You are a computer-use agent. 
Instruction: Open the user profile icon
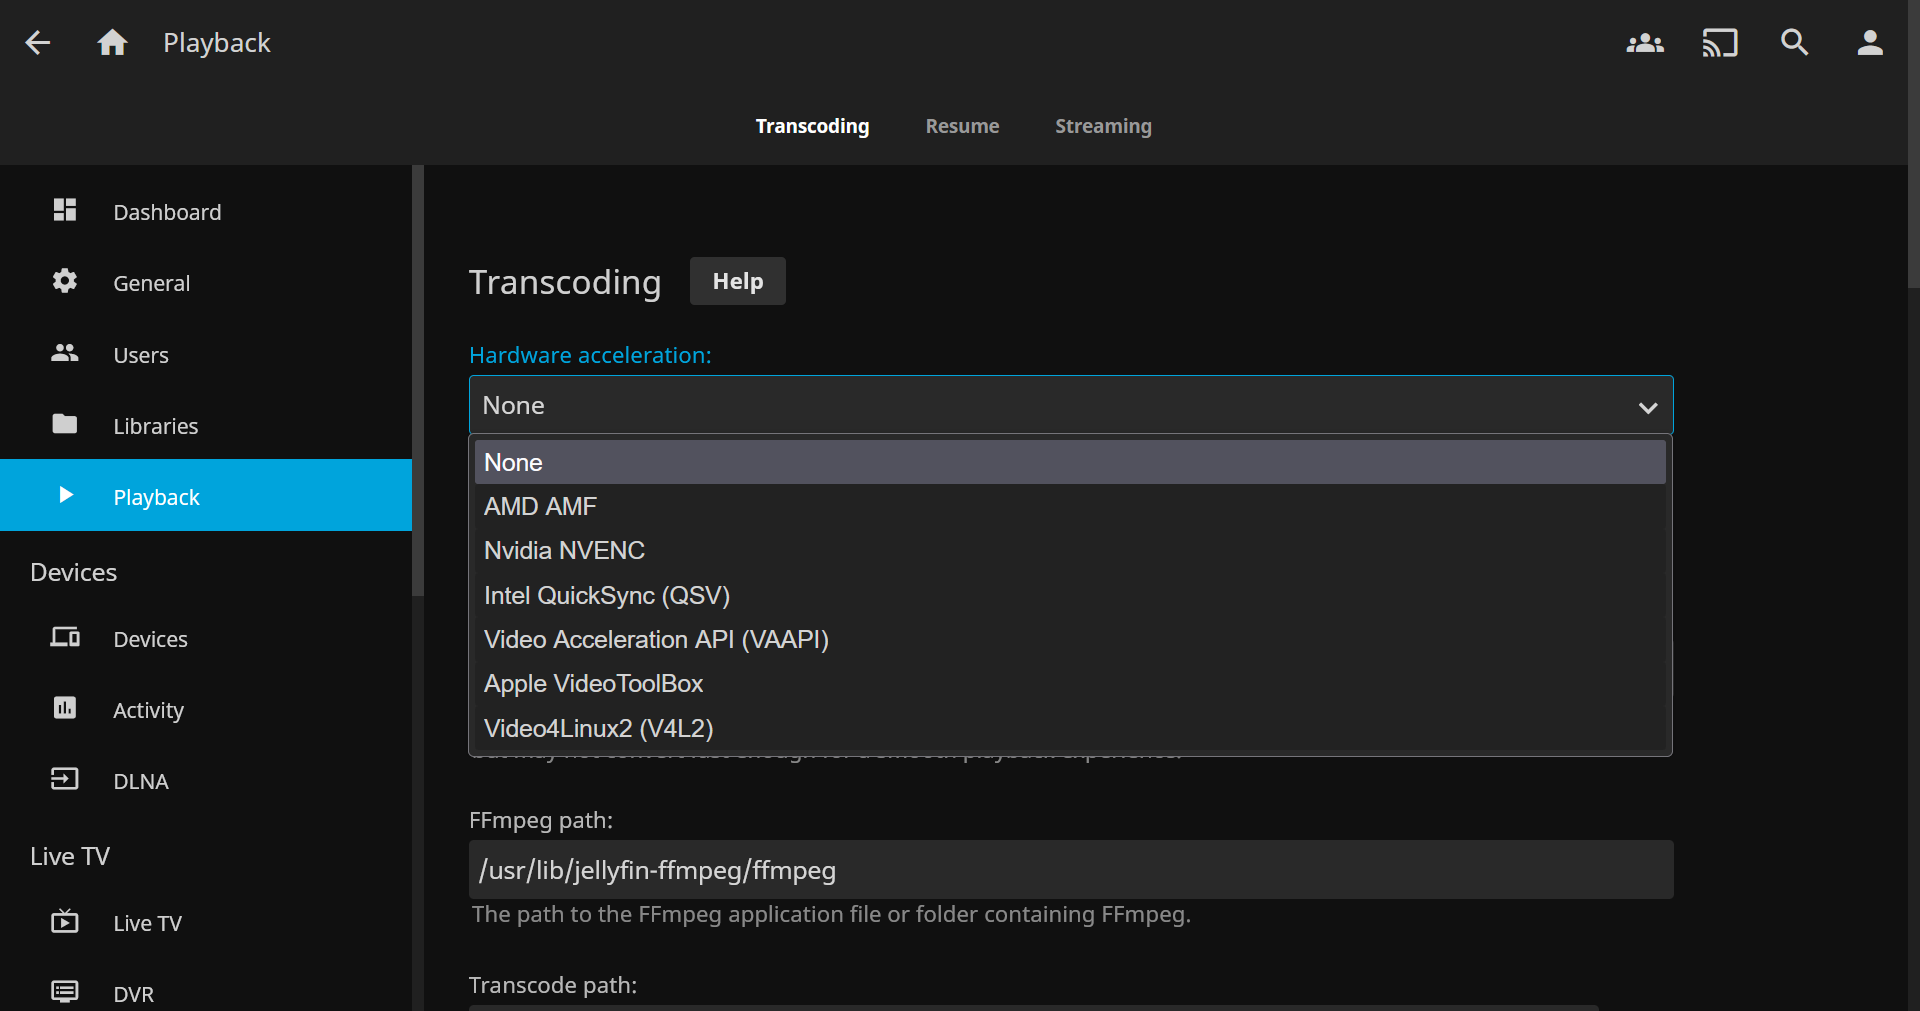[1870, 43]
